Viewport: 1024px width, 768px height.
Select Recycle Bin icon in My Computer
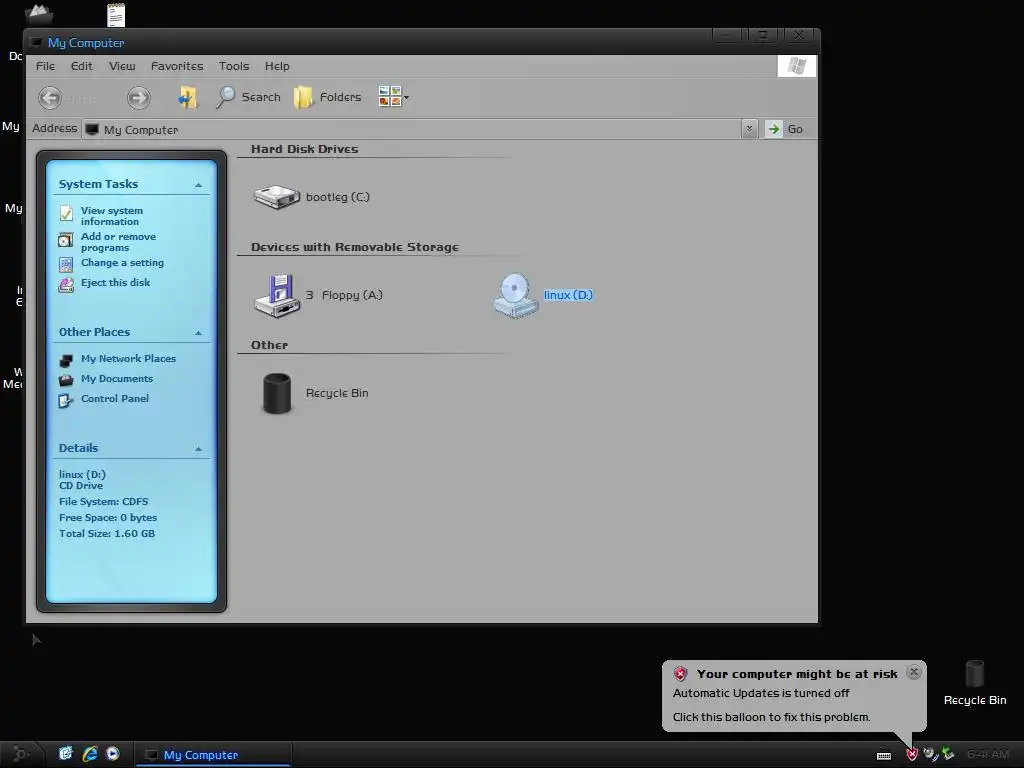click(277, 393)
